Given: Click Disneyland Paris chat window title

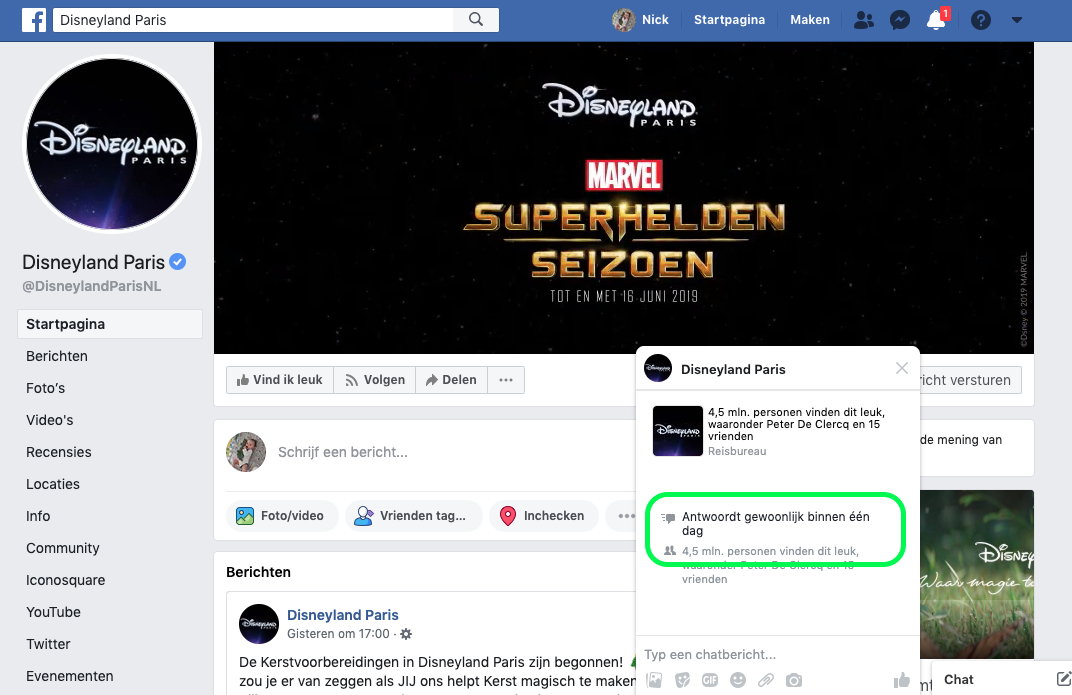Looking at the screenshot, I should [733, 370].
